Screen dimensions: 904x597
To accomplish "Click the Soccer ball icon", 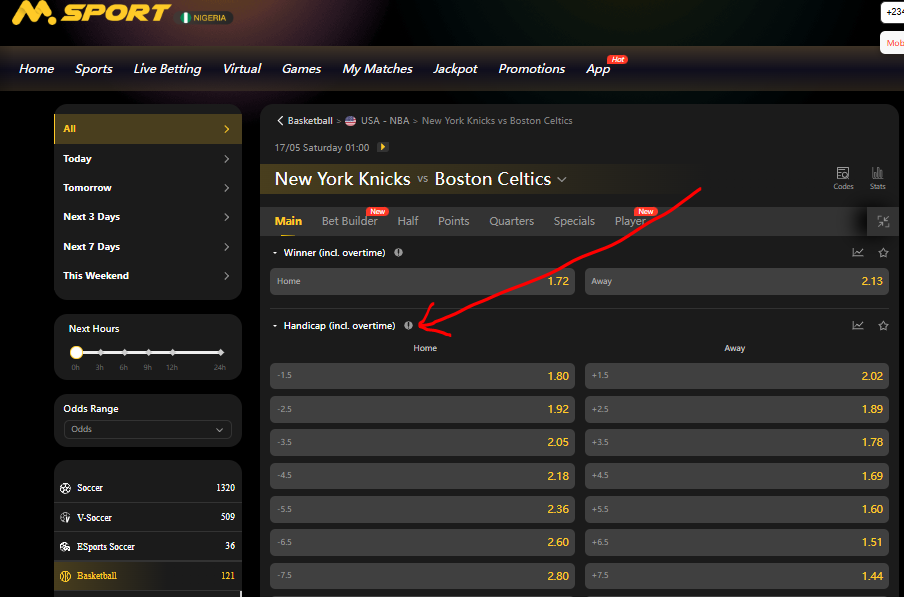I will 65,488.
